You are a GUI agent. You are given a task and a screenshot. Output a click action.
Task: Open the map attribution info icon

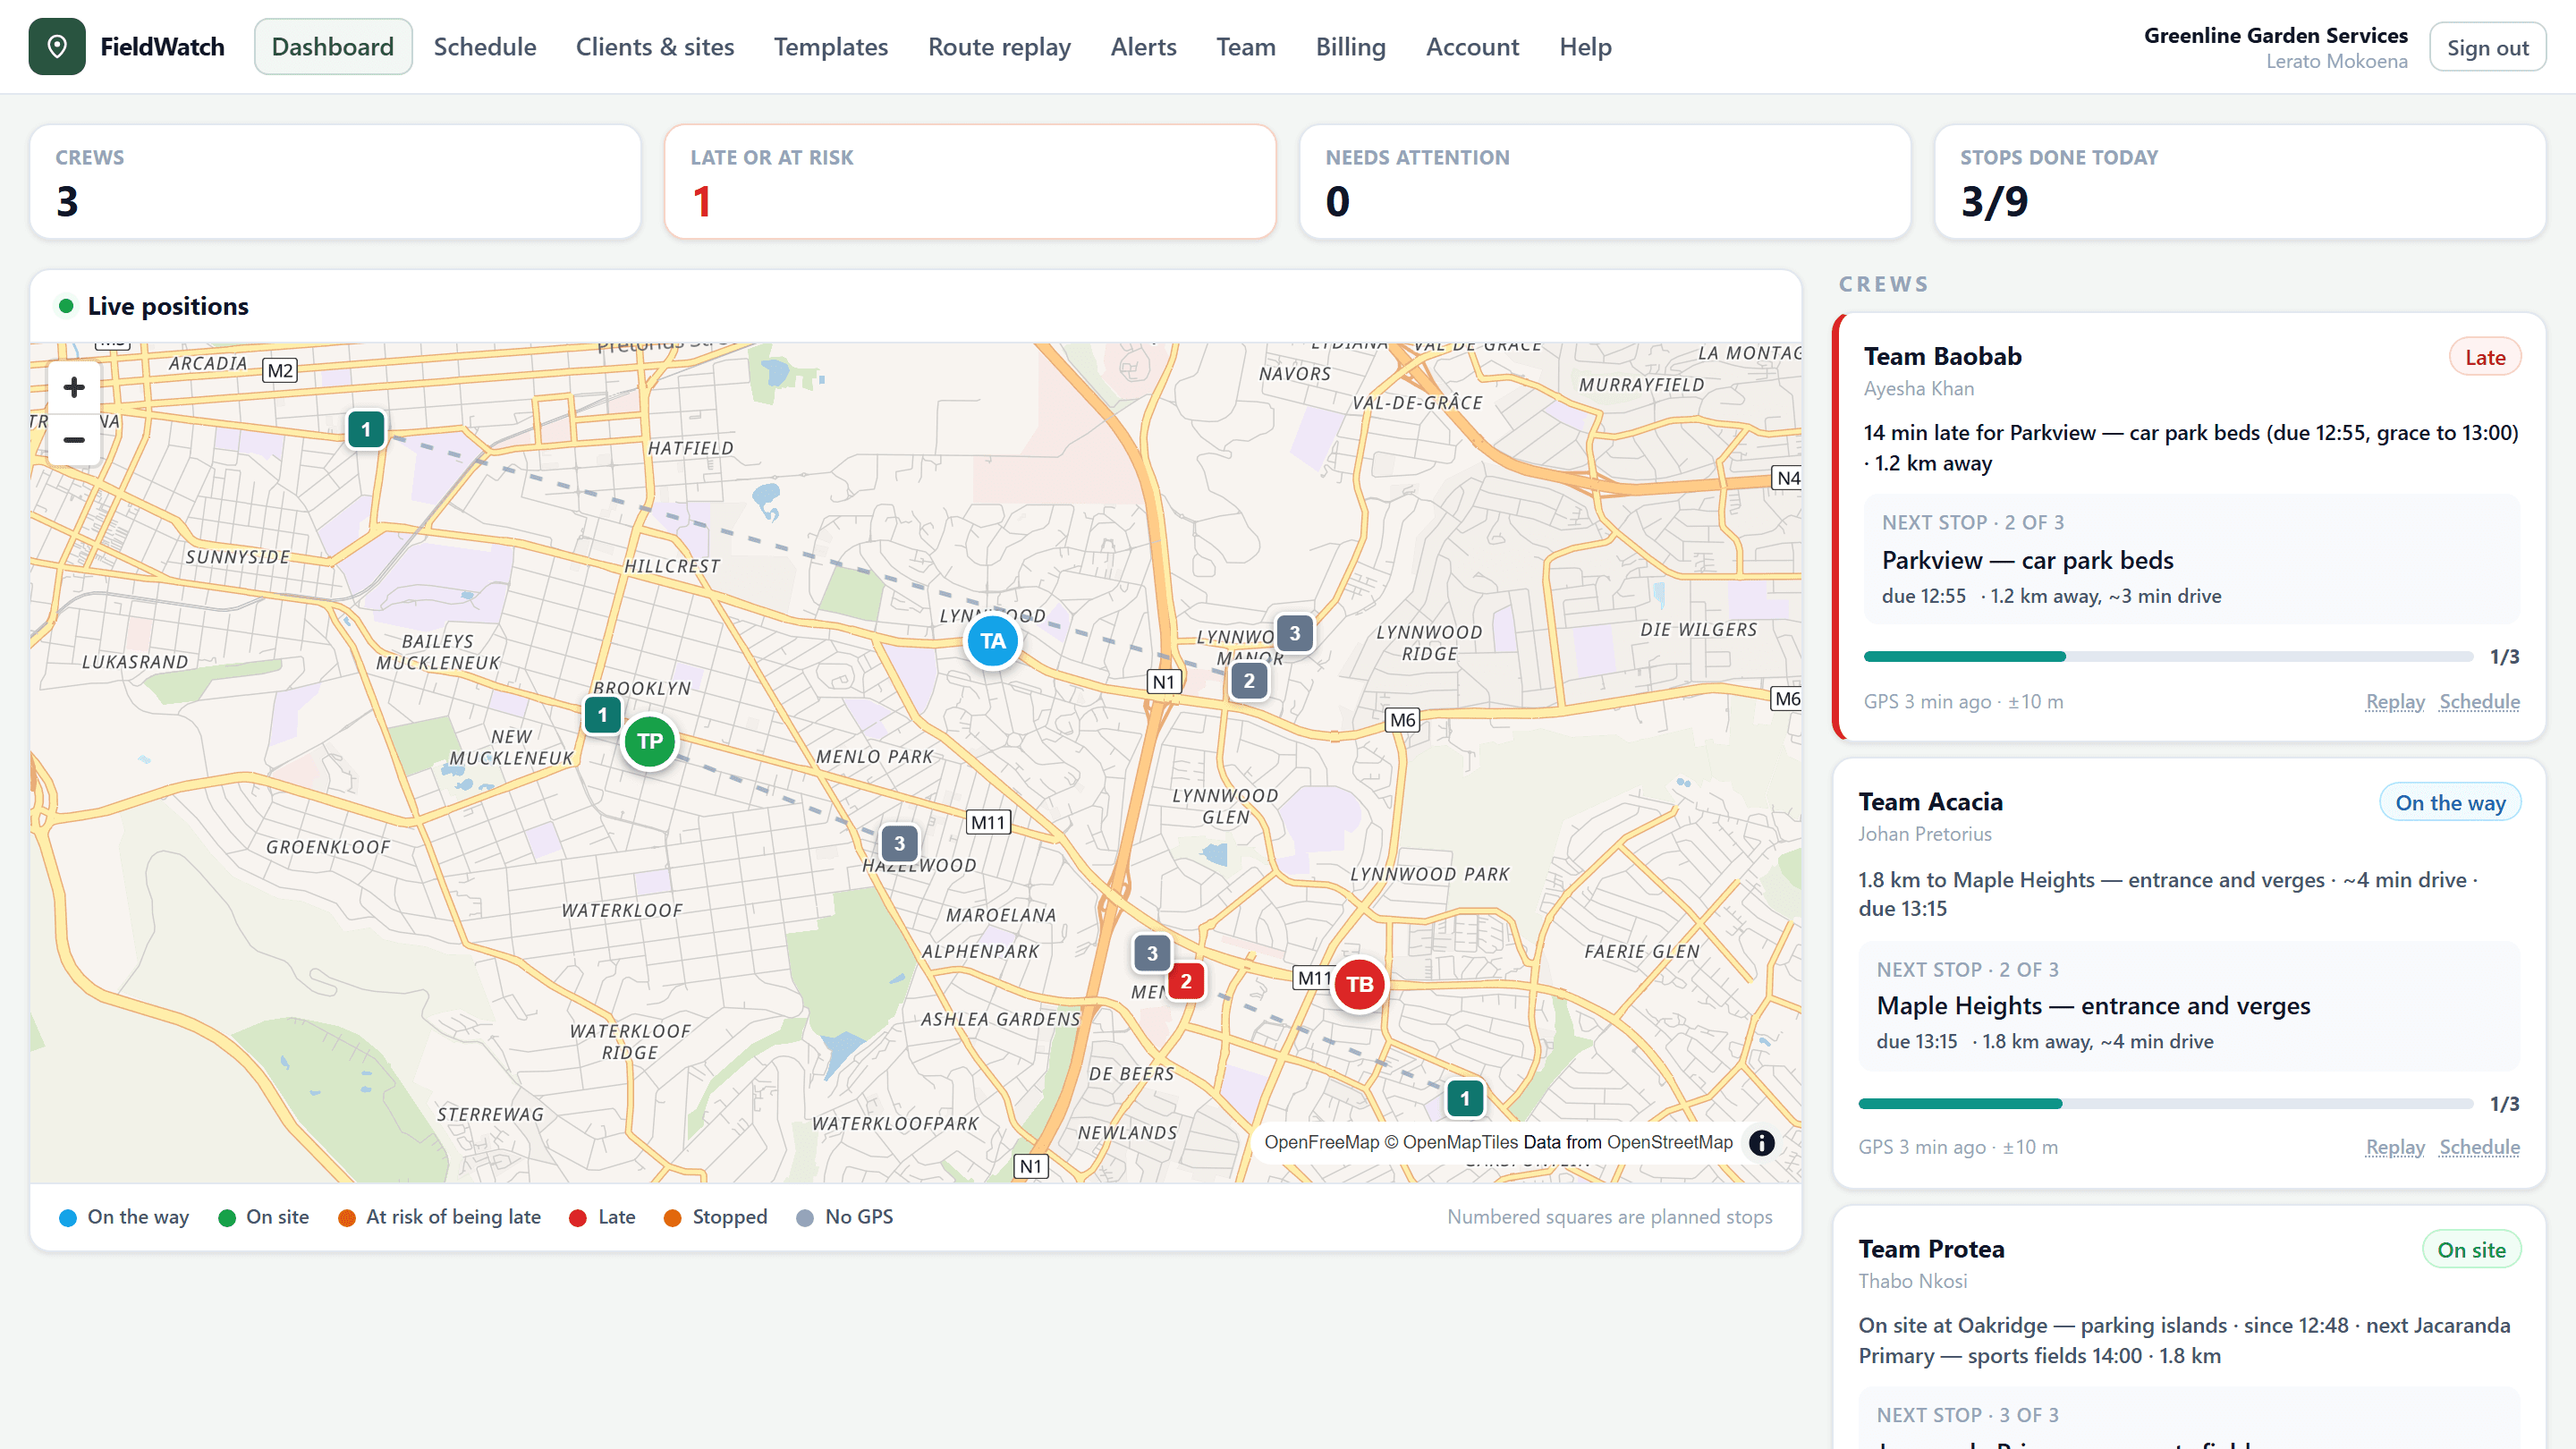tap(1761, 1142)
